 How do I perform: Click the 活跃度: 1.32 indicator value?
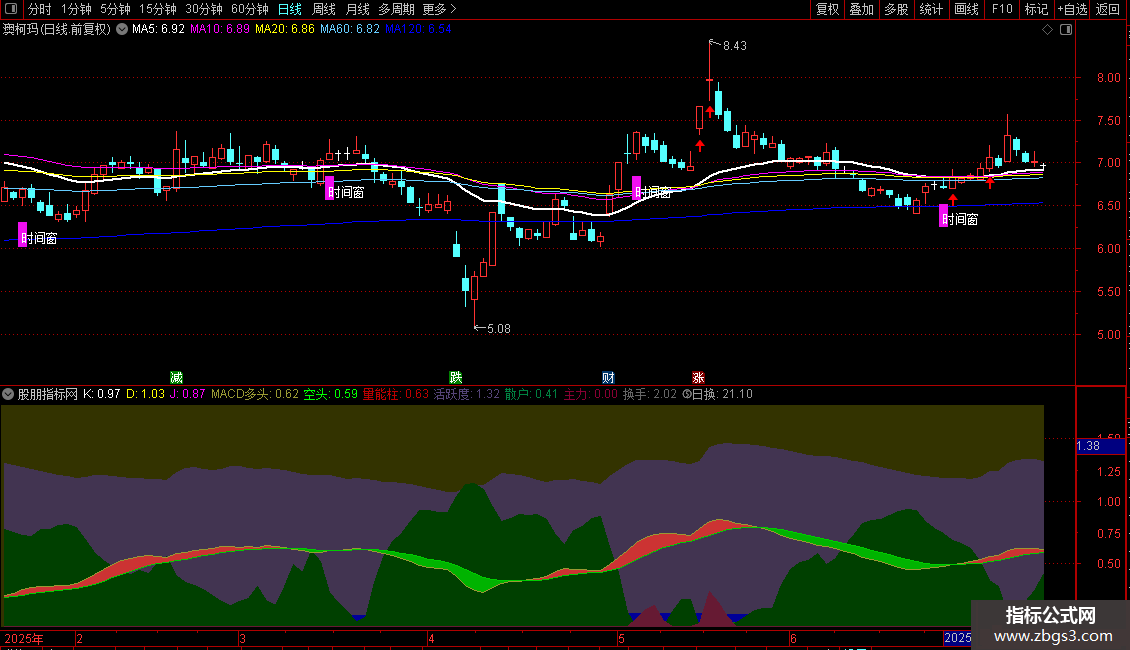[466, 394]
